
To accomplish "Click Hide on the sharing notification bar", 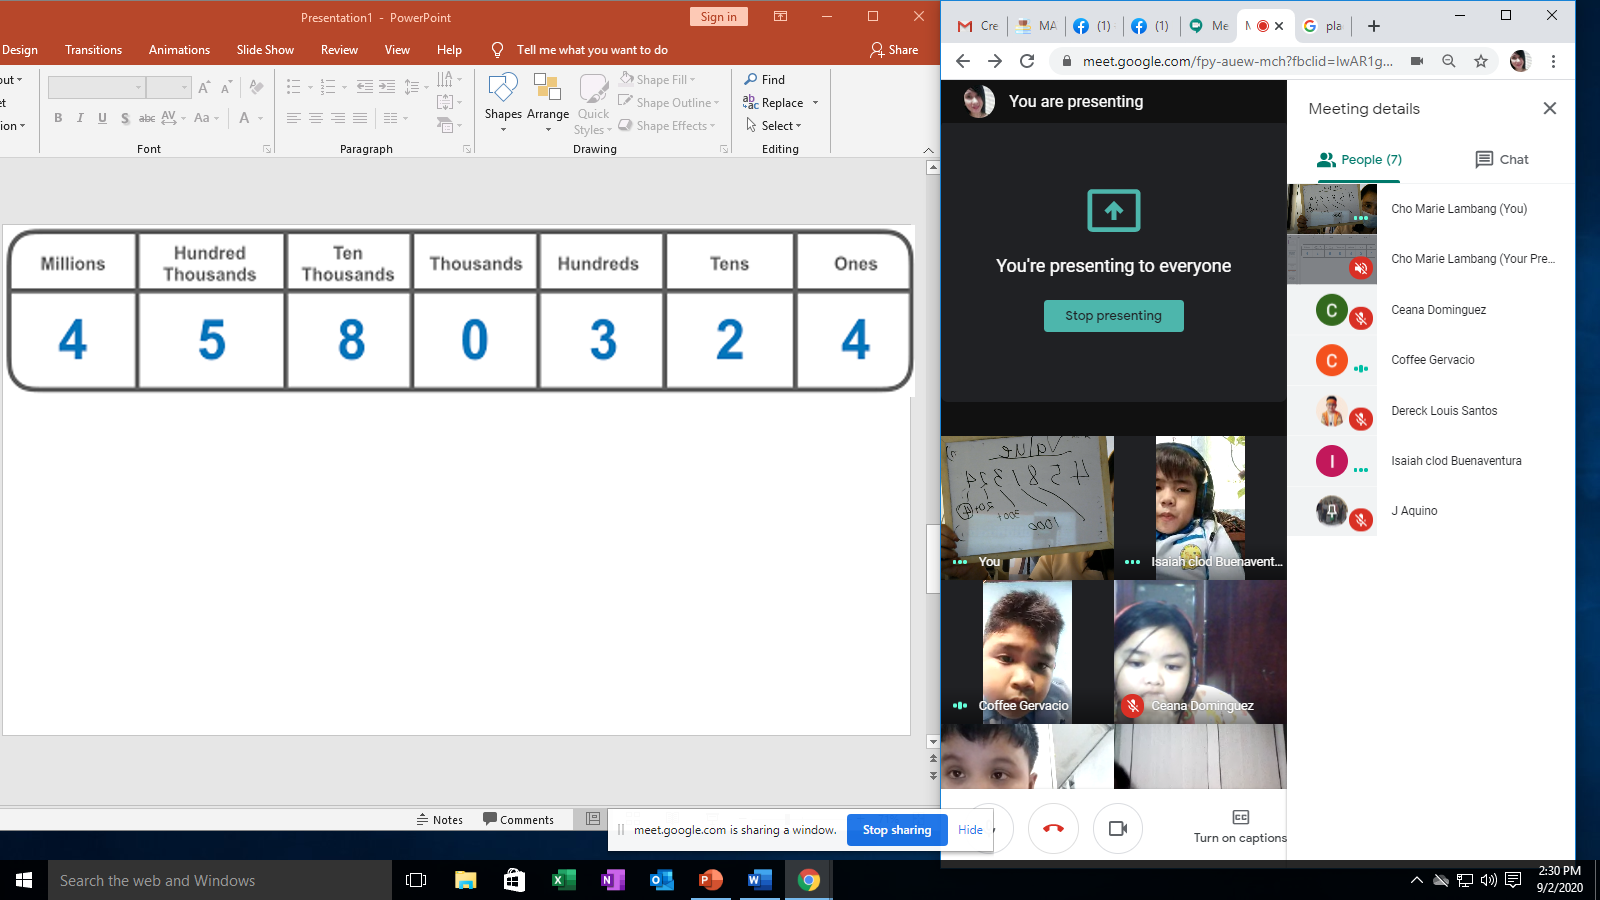I will point(970,830).
